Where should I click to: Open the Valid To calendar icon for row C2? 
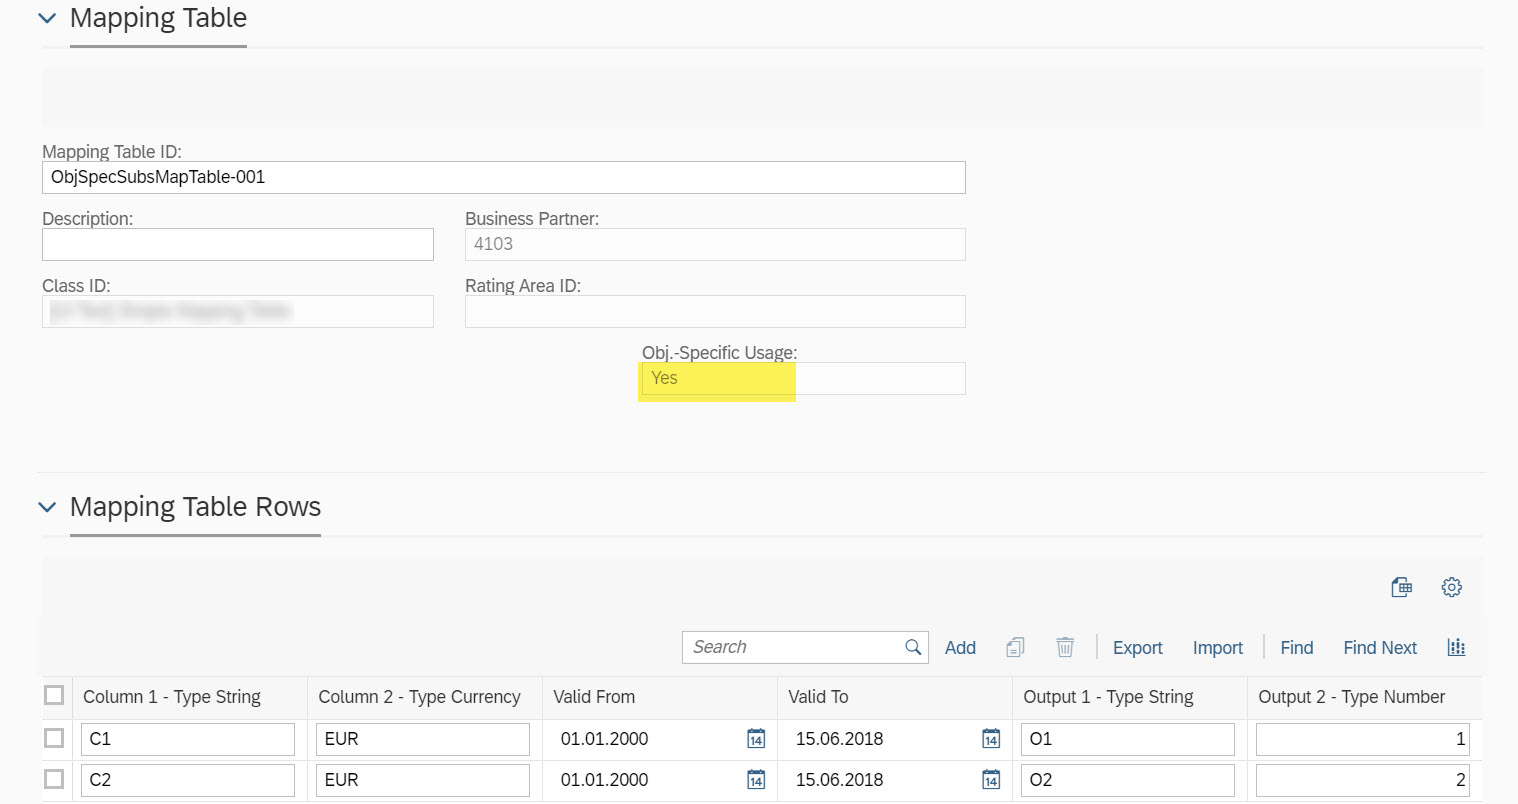point(990,780)
